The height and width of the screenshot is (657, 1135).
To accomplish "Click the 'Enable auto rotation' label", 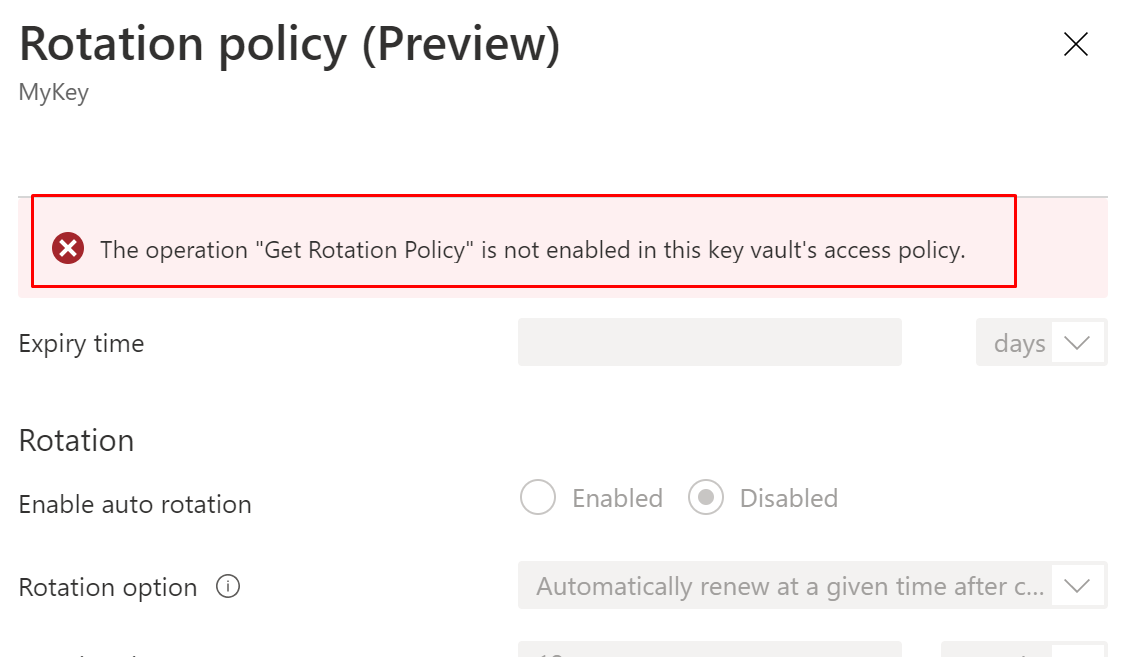I will (x=135, y=504).
